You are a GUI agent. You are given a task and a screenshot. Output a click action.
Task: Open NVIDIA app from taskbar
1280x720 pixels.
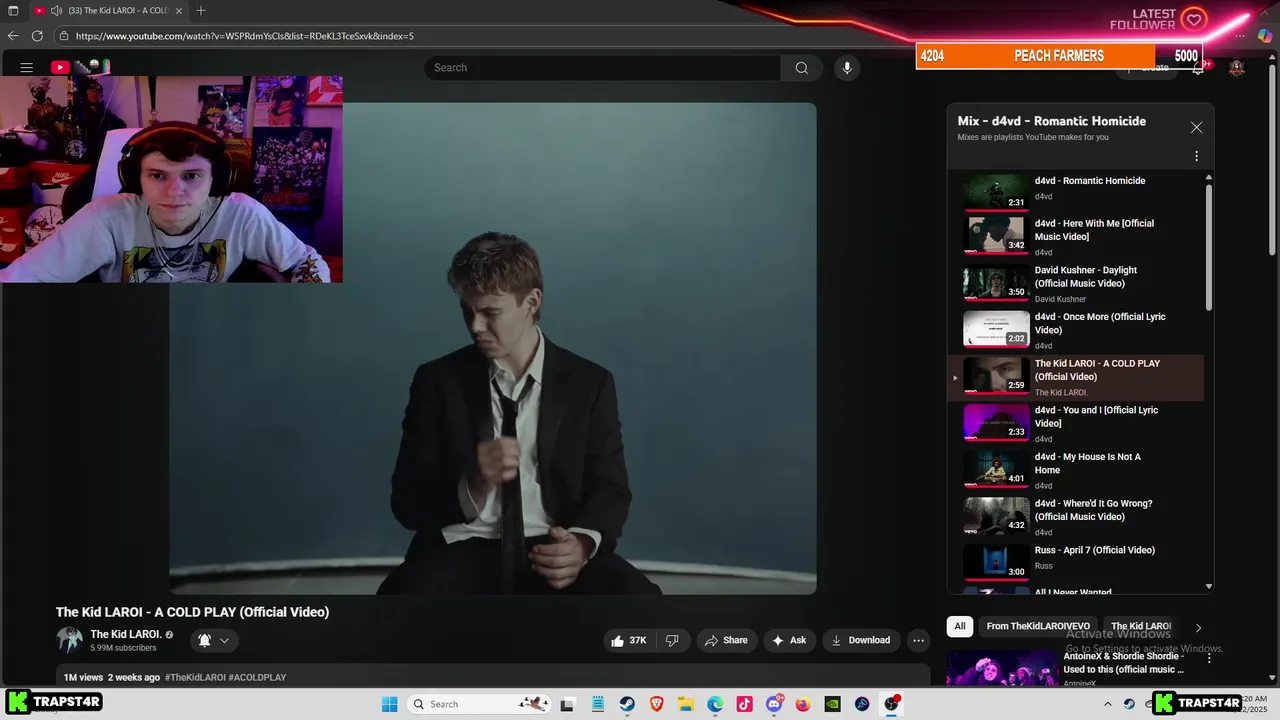(x=833, y=704)
